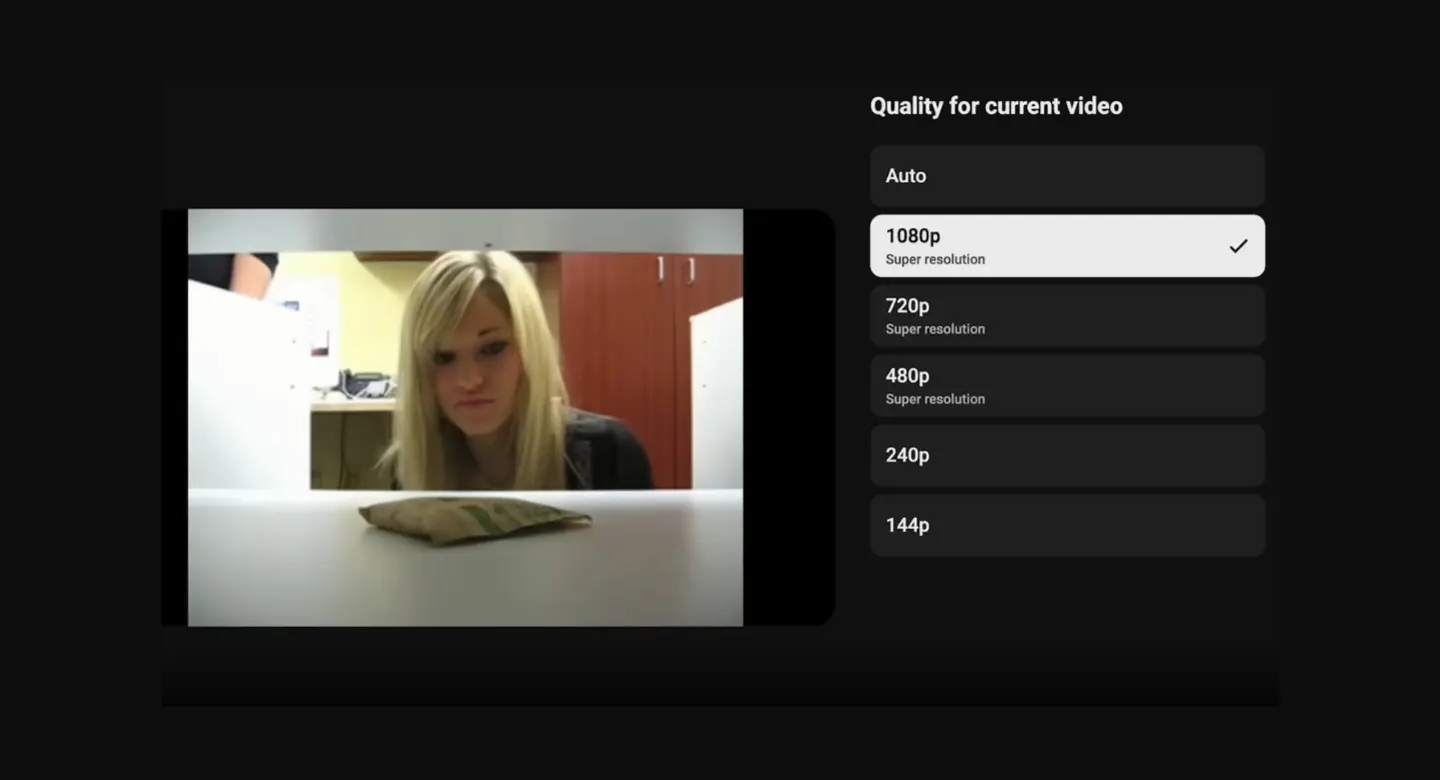1440x780 pixels.
Task: Click 'Quality for current video' heading
Action: click(996, 106)
